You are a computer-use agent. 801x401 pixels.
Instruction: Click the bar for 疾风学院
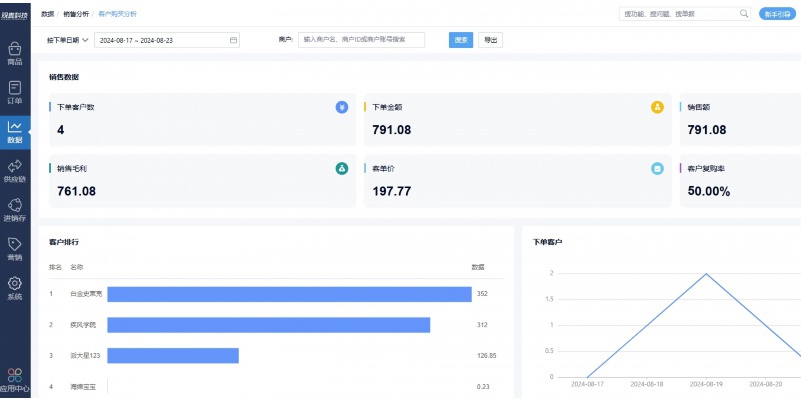click(x=269, y=325)
